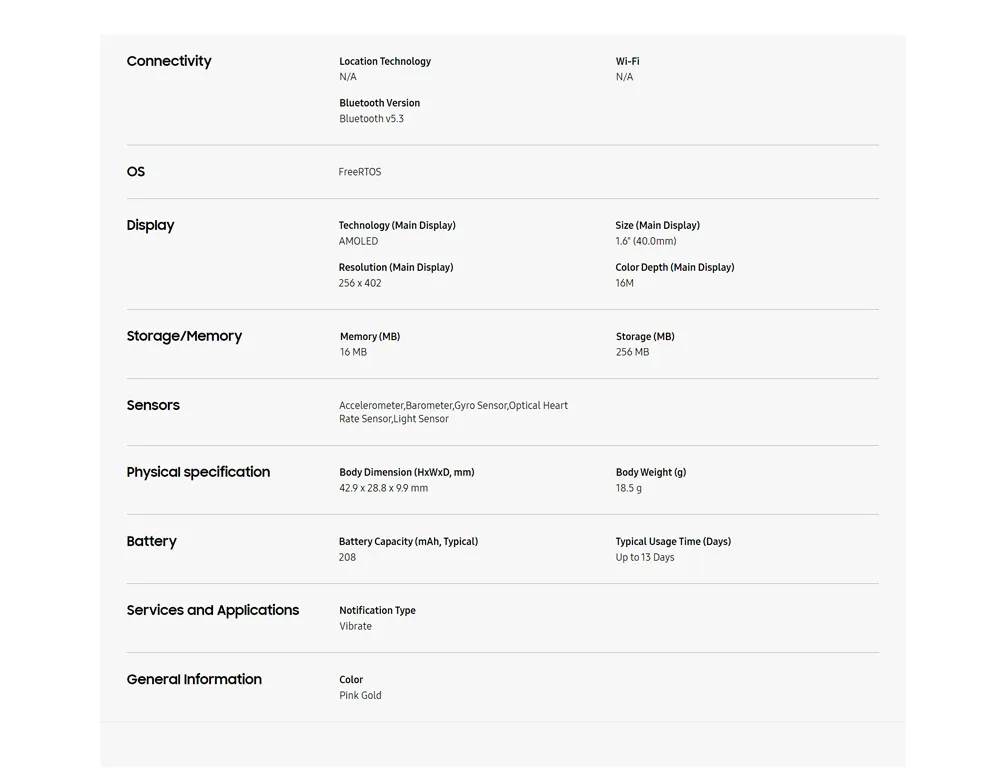Click the Notification Type label
The height and width of the screenshot is (780, 1000).
click(x=377, y=610)
